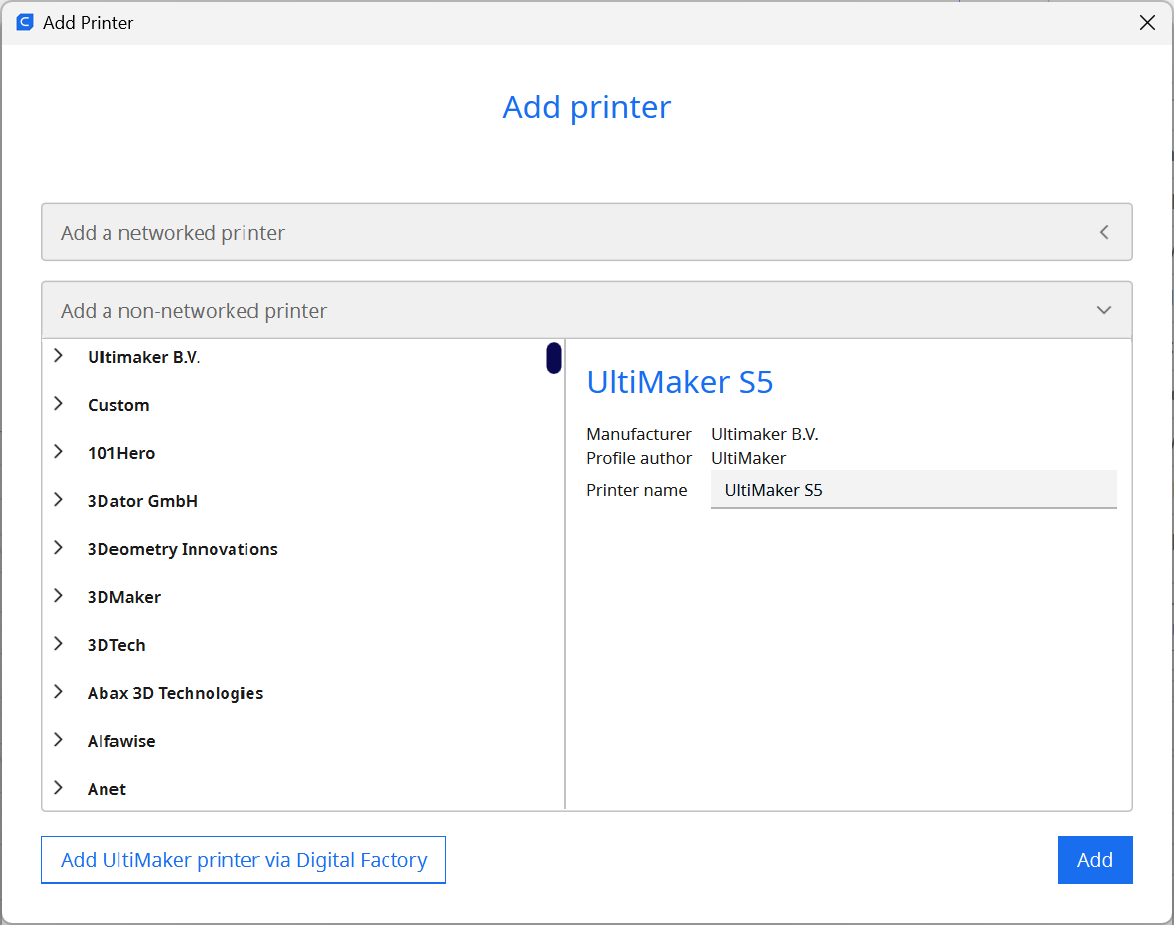The width and height of the screenshot is (1174, 925).
Task: Focus the Printer name input field
Action: click(x=913, y=490)
